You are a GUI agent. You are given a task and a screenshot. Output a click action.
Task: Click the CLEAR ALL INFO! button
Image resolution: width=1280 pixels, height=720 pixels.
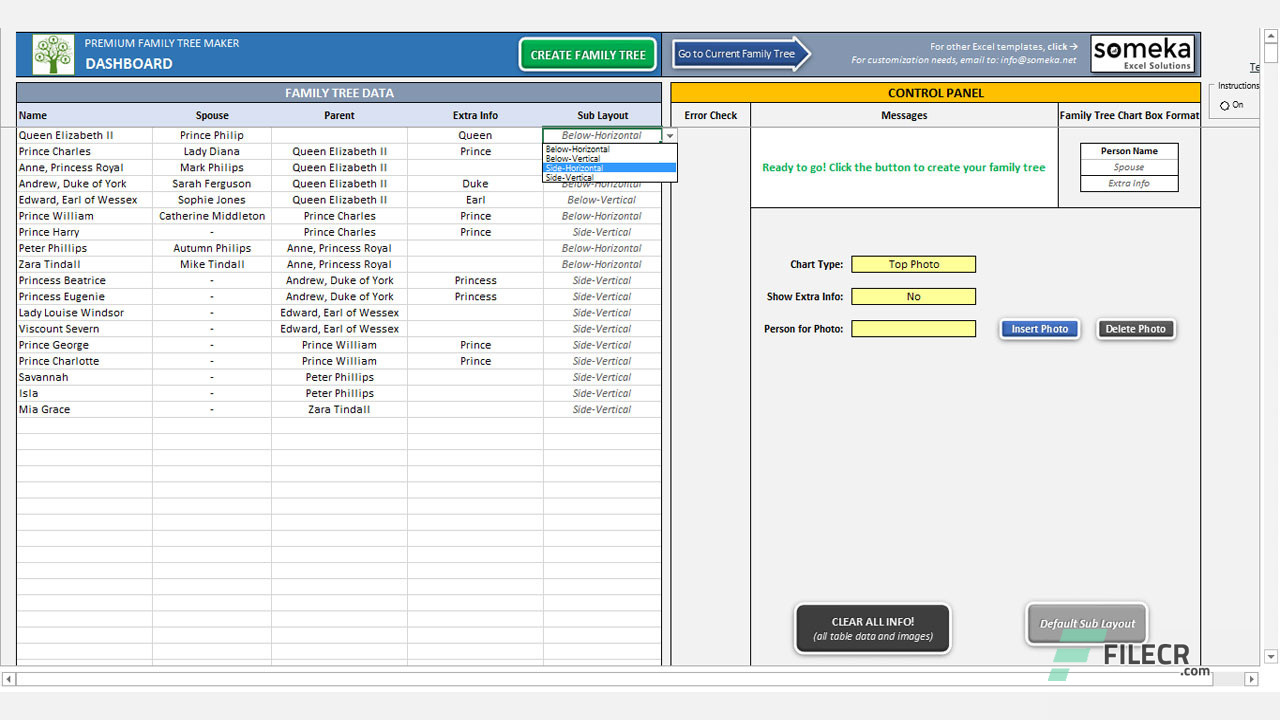point(873,629)
